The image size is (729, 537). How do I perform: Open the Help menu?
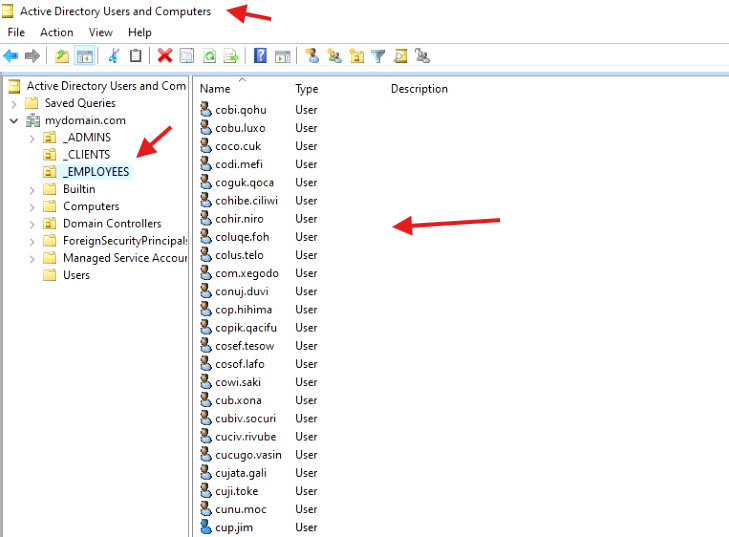(x=139, y=33)
